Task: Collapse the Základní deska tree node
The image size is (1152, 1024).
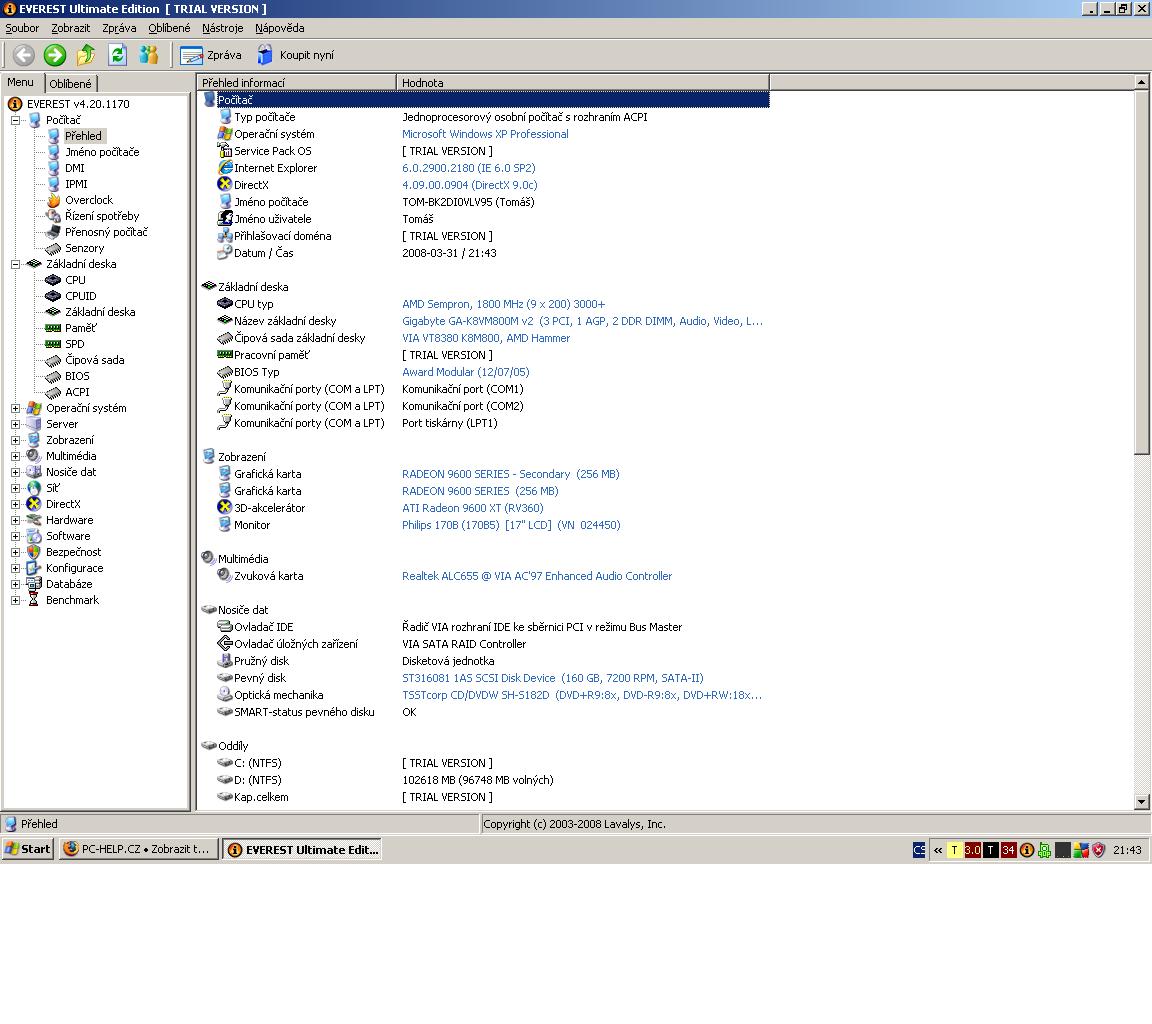Action: coord(15,264)
